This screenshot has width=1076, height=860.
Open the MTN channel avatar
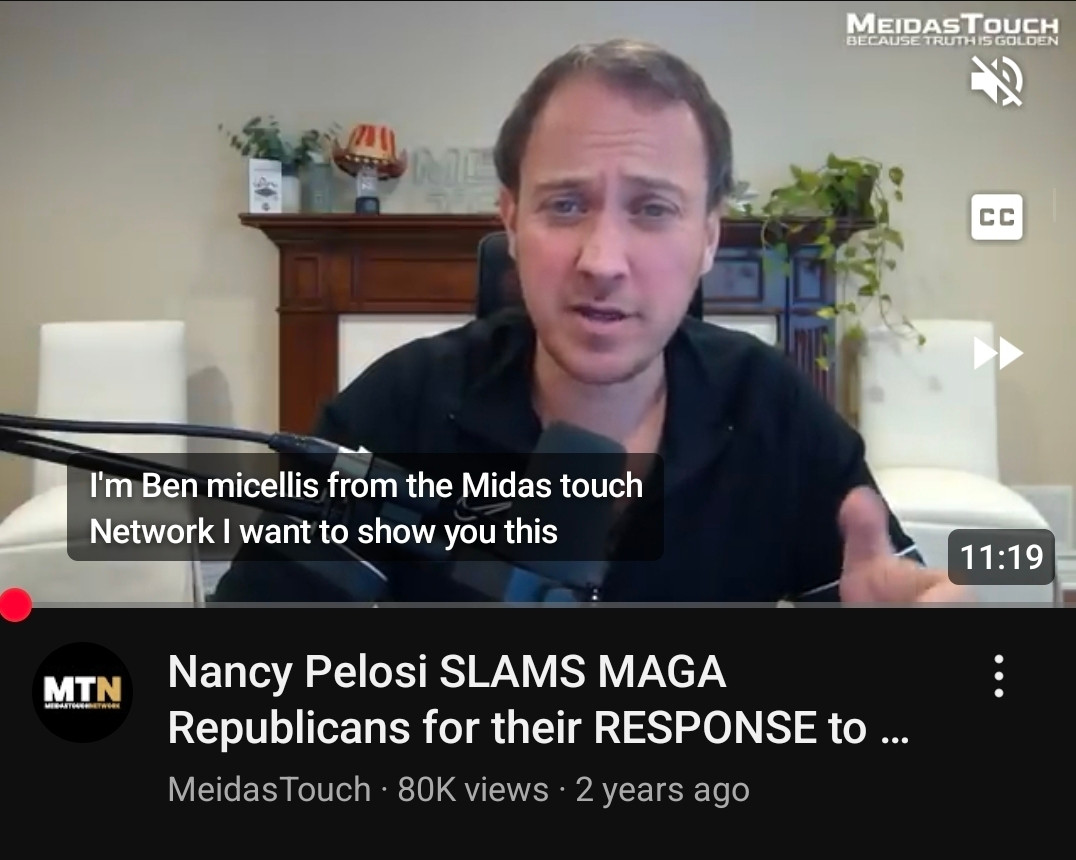coord(82,692)
